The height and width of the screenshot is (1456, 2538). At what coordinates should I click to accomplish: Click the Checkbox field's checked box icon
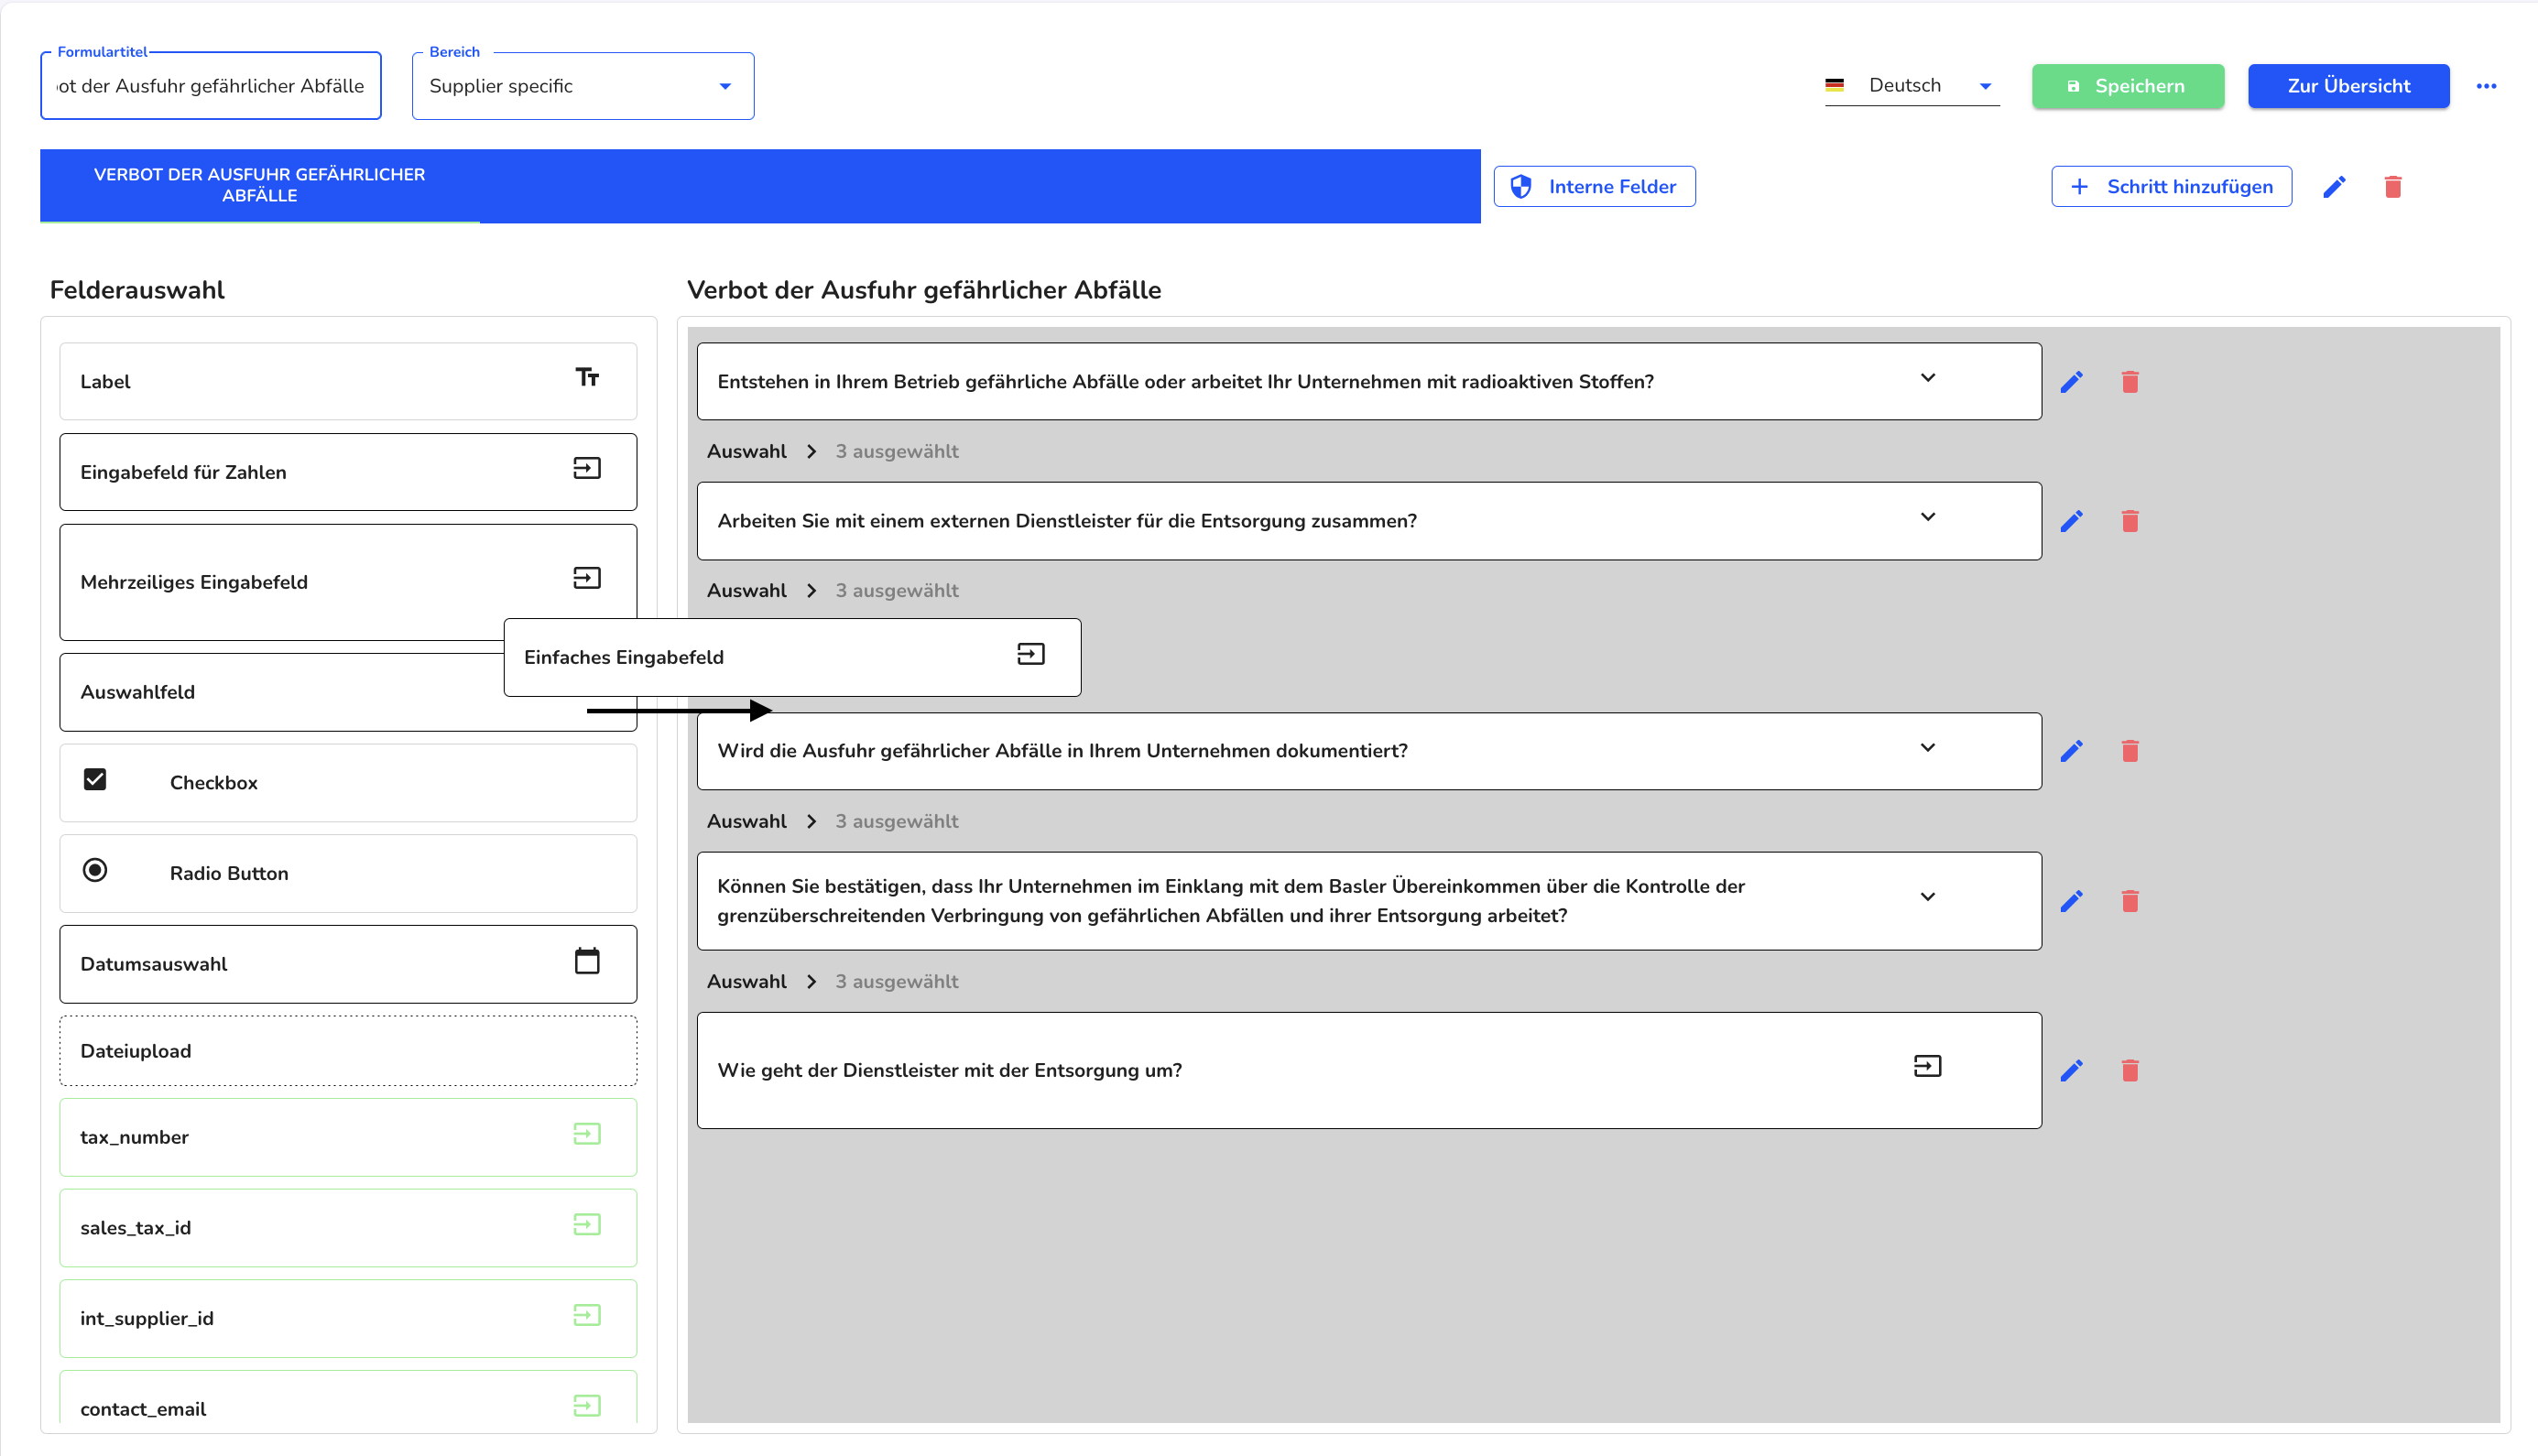[95, 779]
